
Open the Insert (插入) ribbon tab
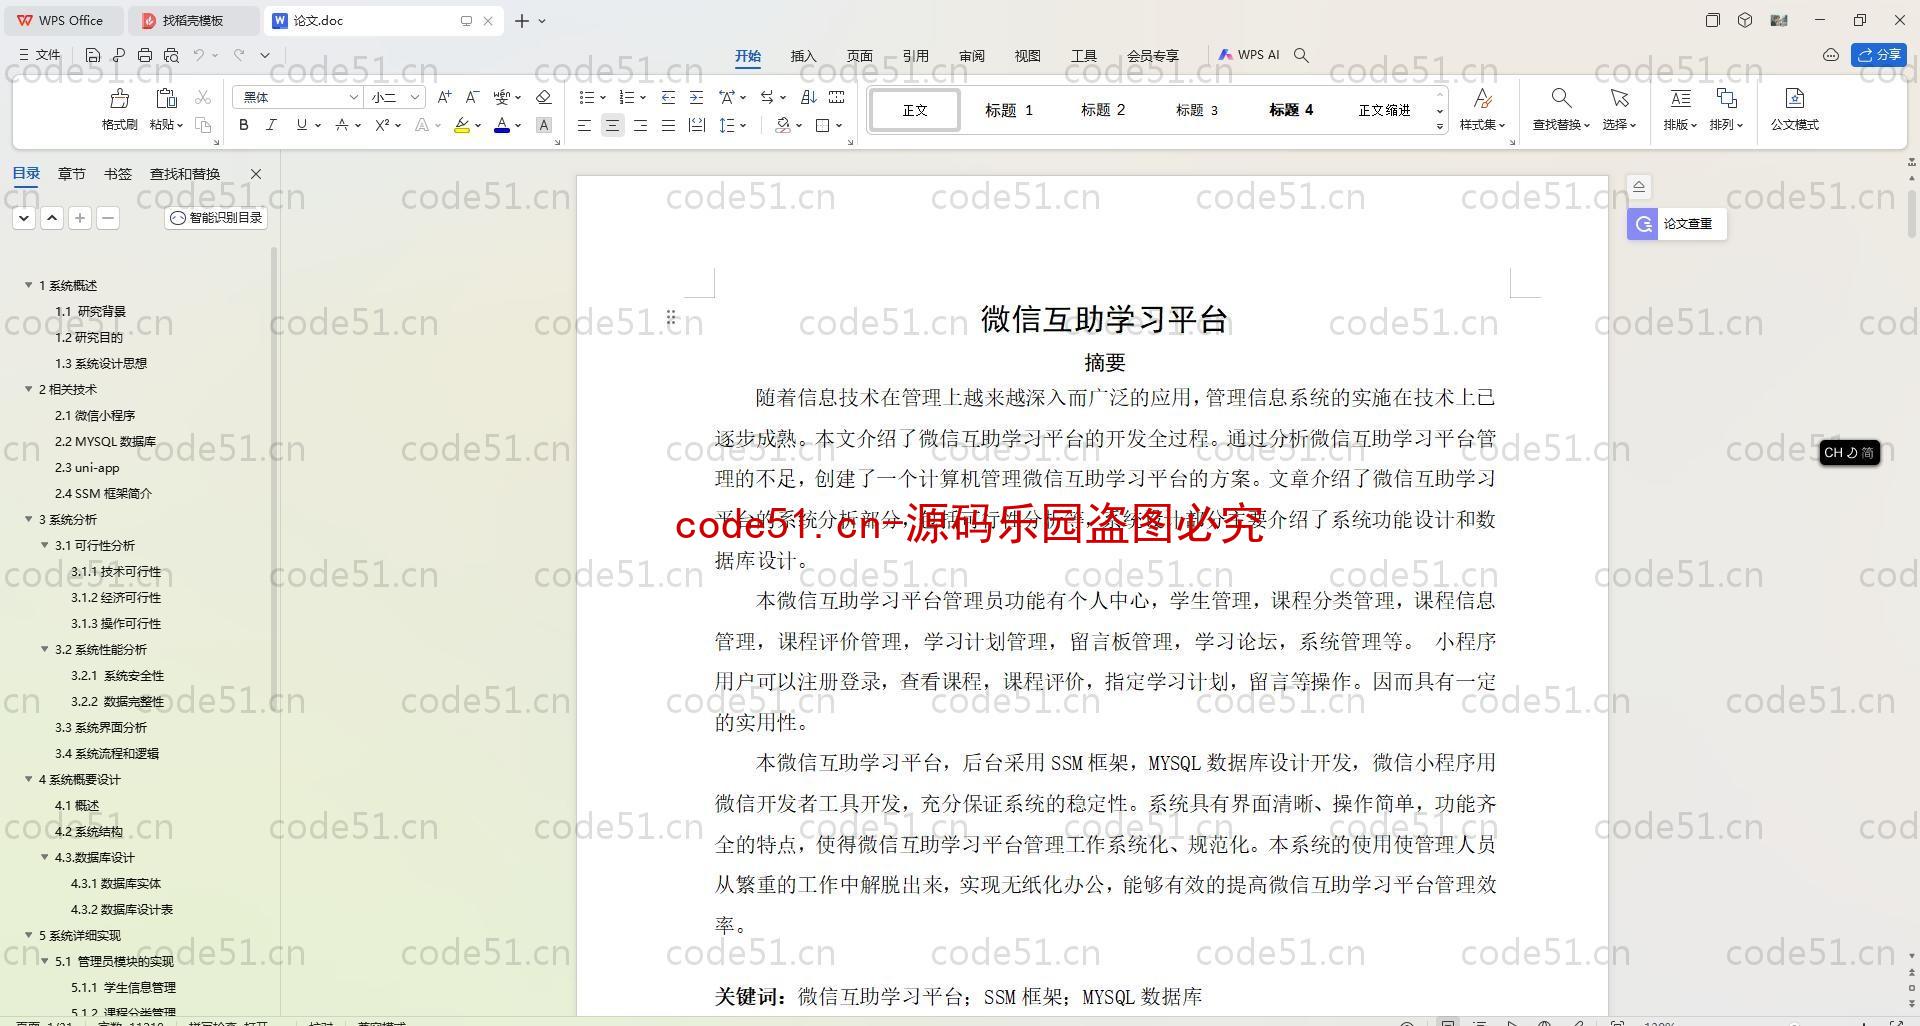[x=803, y=56]
